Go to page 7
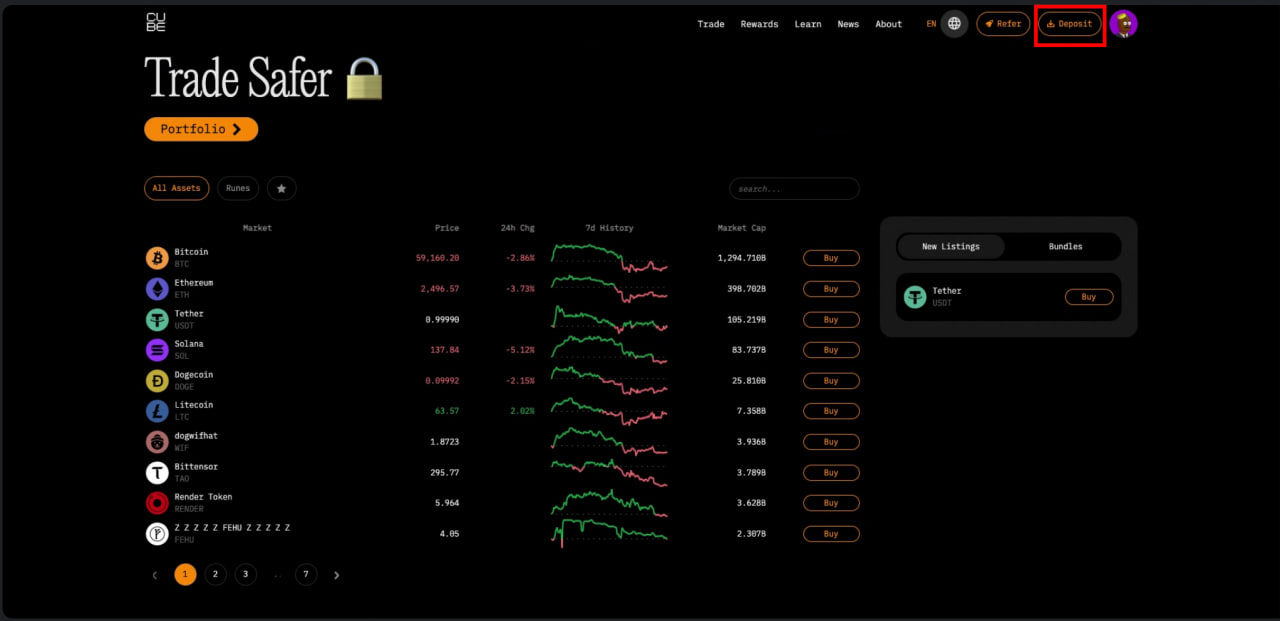This screenshot has height=621, width=1280. click(306, 574)
